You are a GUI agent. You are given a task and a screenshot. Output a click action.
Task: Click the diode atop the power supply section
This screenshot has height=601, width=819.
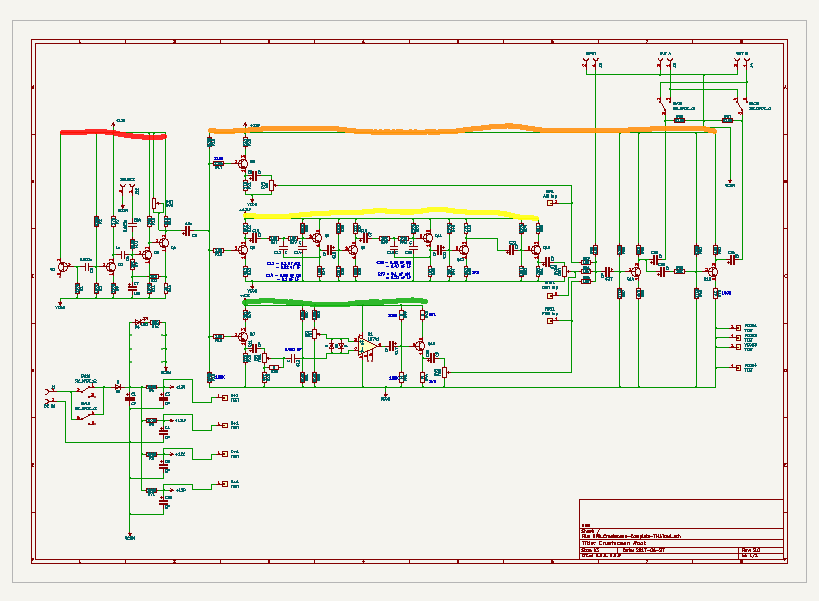(143, 322)
